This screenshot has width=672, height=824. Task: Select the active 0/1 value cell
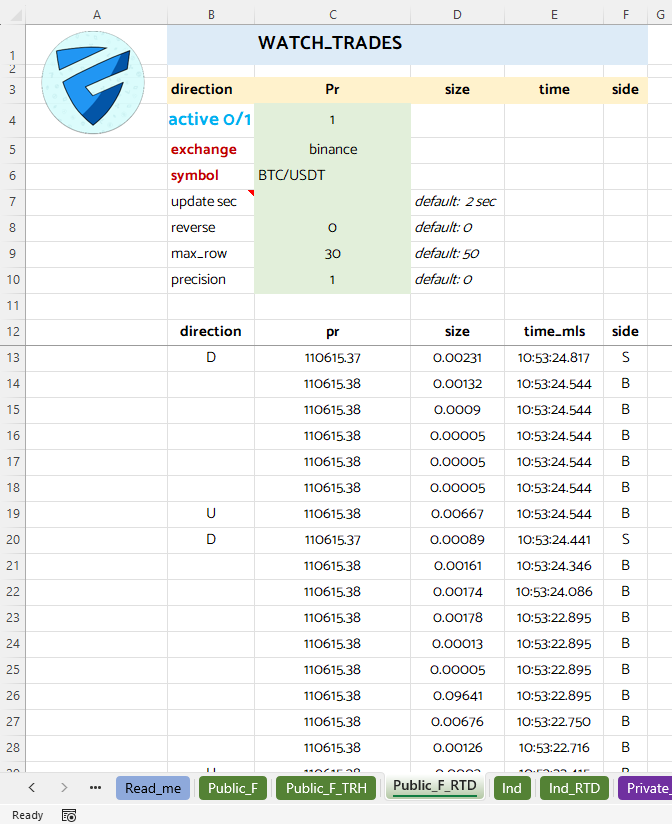click(x=332, y=120)
